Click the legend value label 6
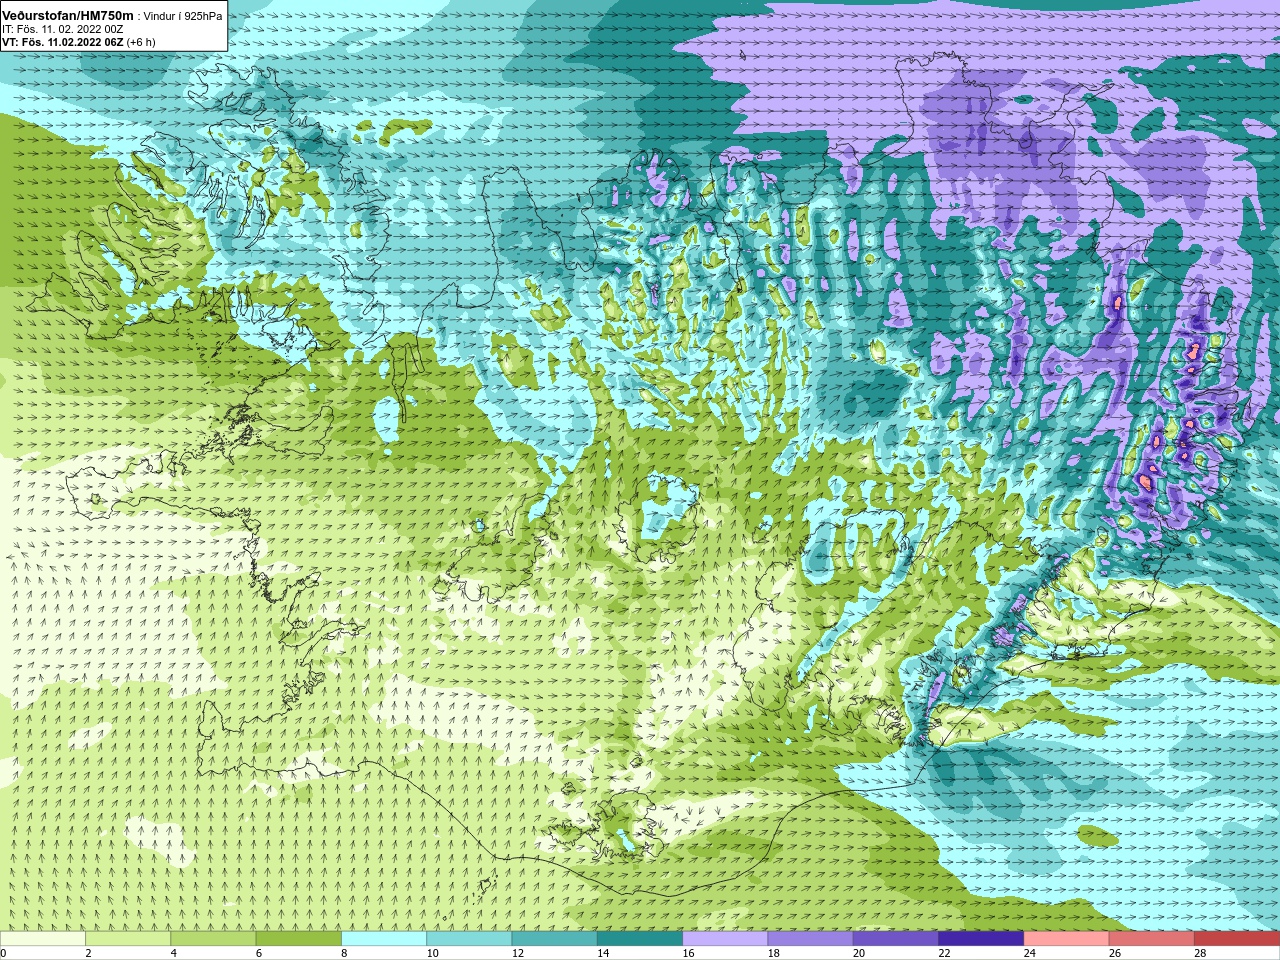Viewport: 1280px width, 960px height. 258,953
